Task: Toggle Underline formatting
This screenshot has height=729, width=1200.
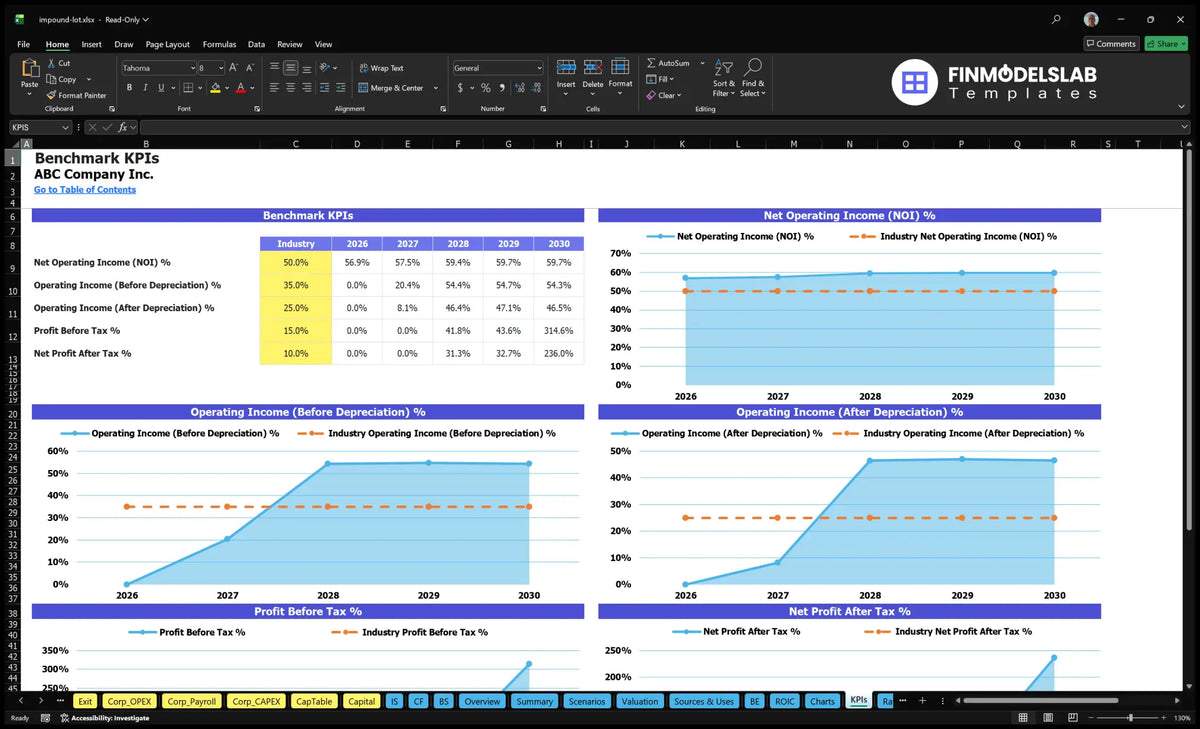Action: tap(162, 88)
